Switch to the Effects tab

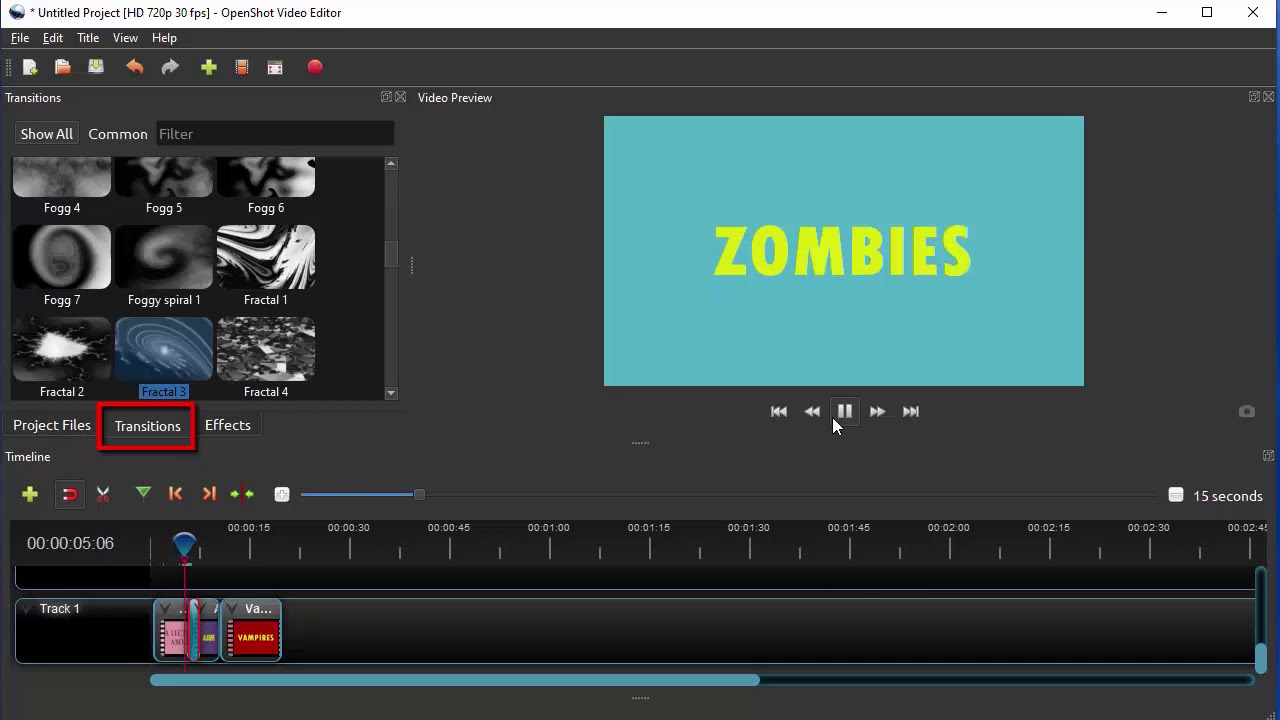[228, 425]
